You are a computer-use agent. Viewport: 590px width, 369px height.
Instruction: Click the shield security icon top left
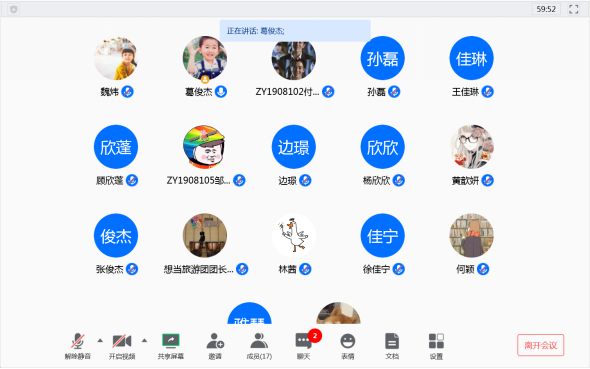pos(14,9)
